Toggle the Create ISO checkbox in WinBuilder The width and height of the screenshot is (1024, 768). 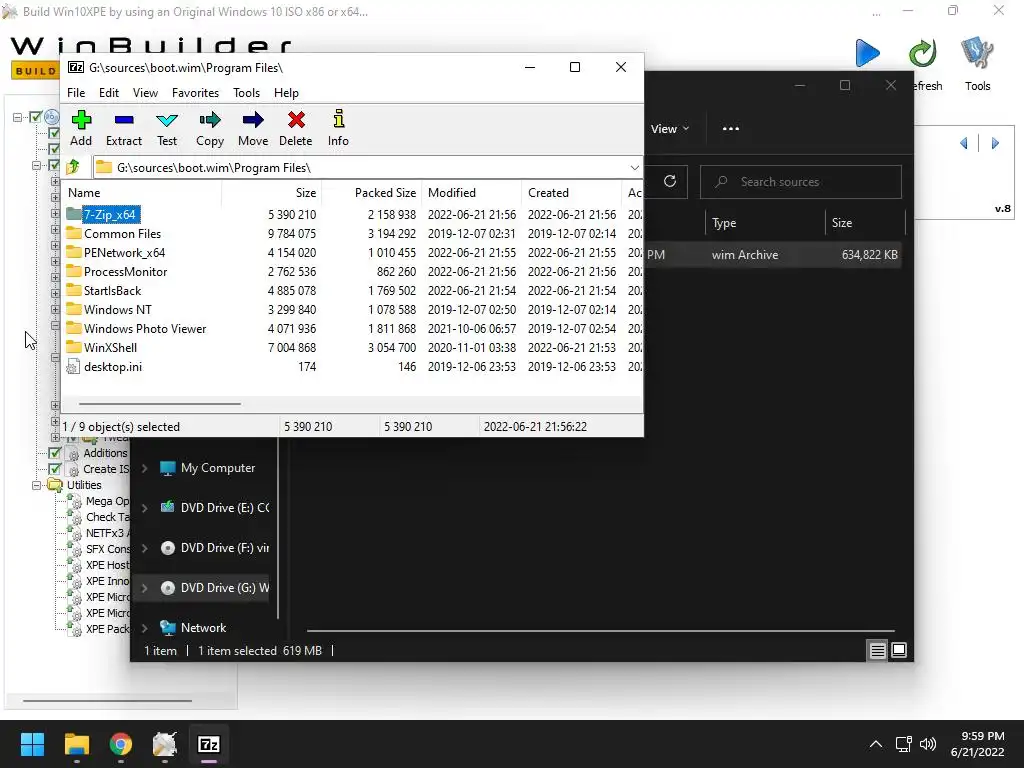coord(55,469)
